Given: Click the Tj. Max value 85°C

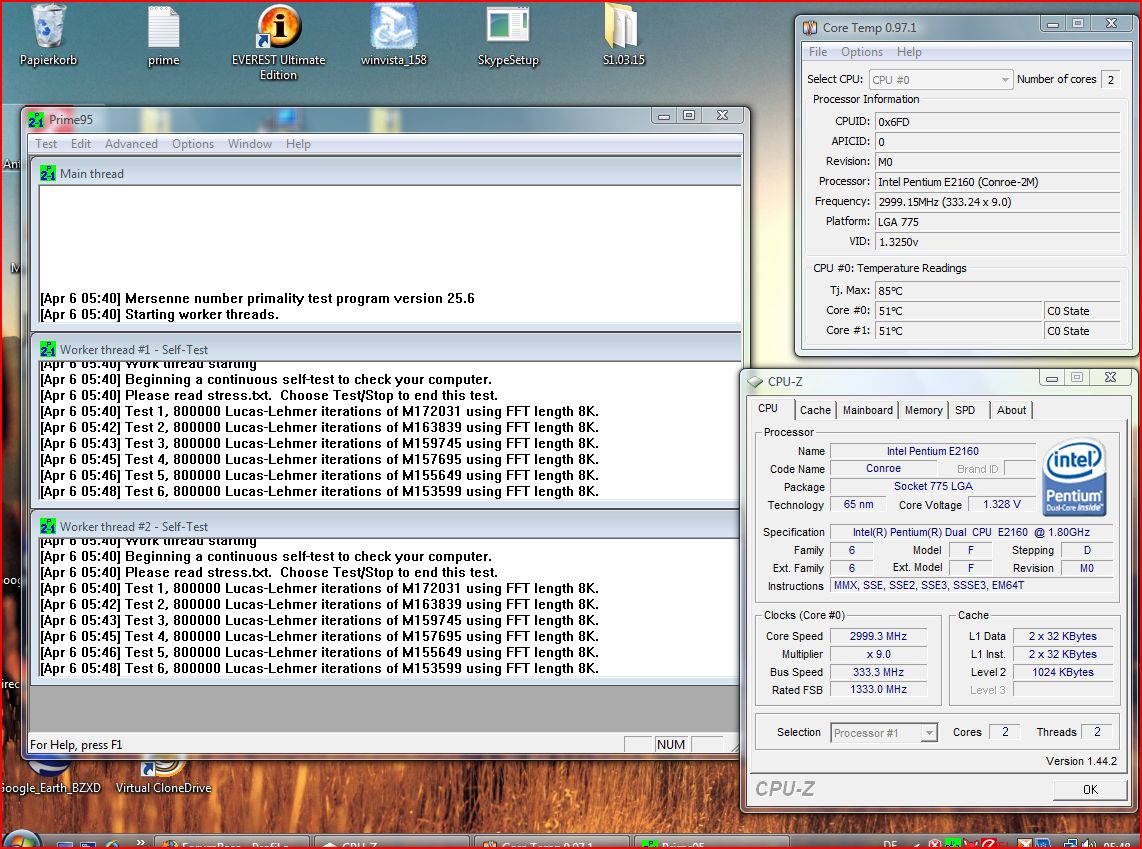Looking at the screenshot, I should coord(997,291).
